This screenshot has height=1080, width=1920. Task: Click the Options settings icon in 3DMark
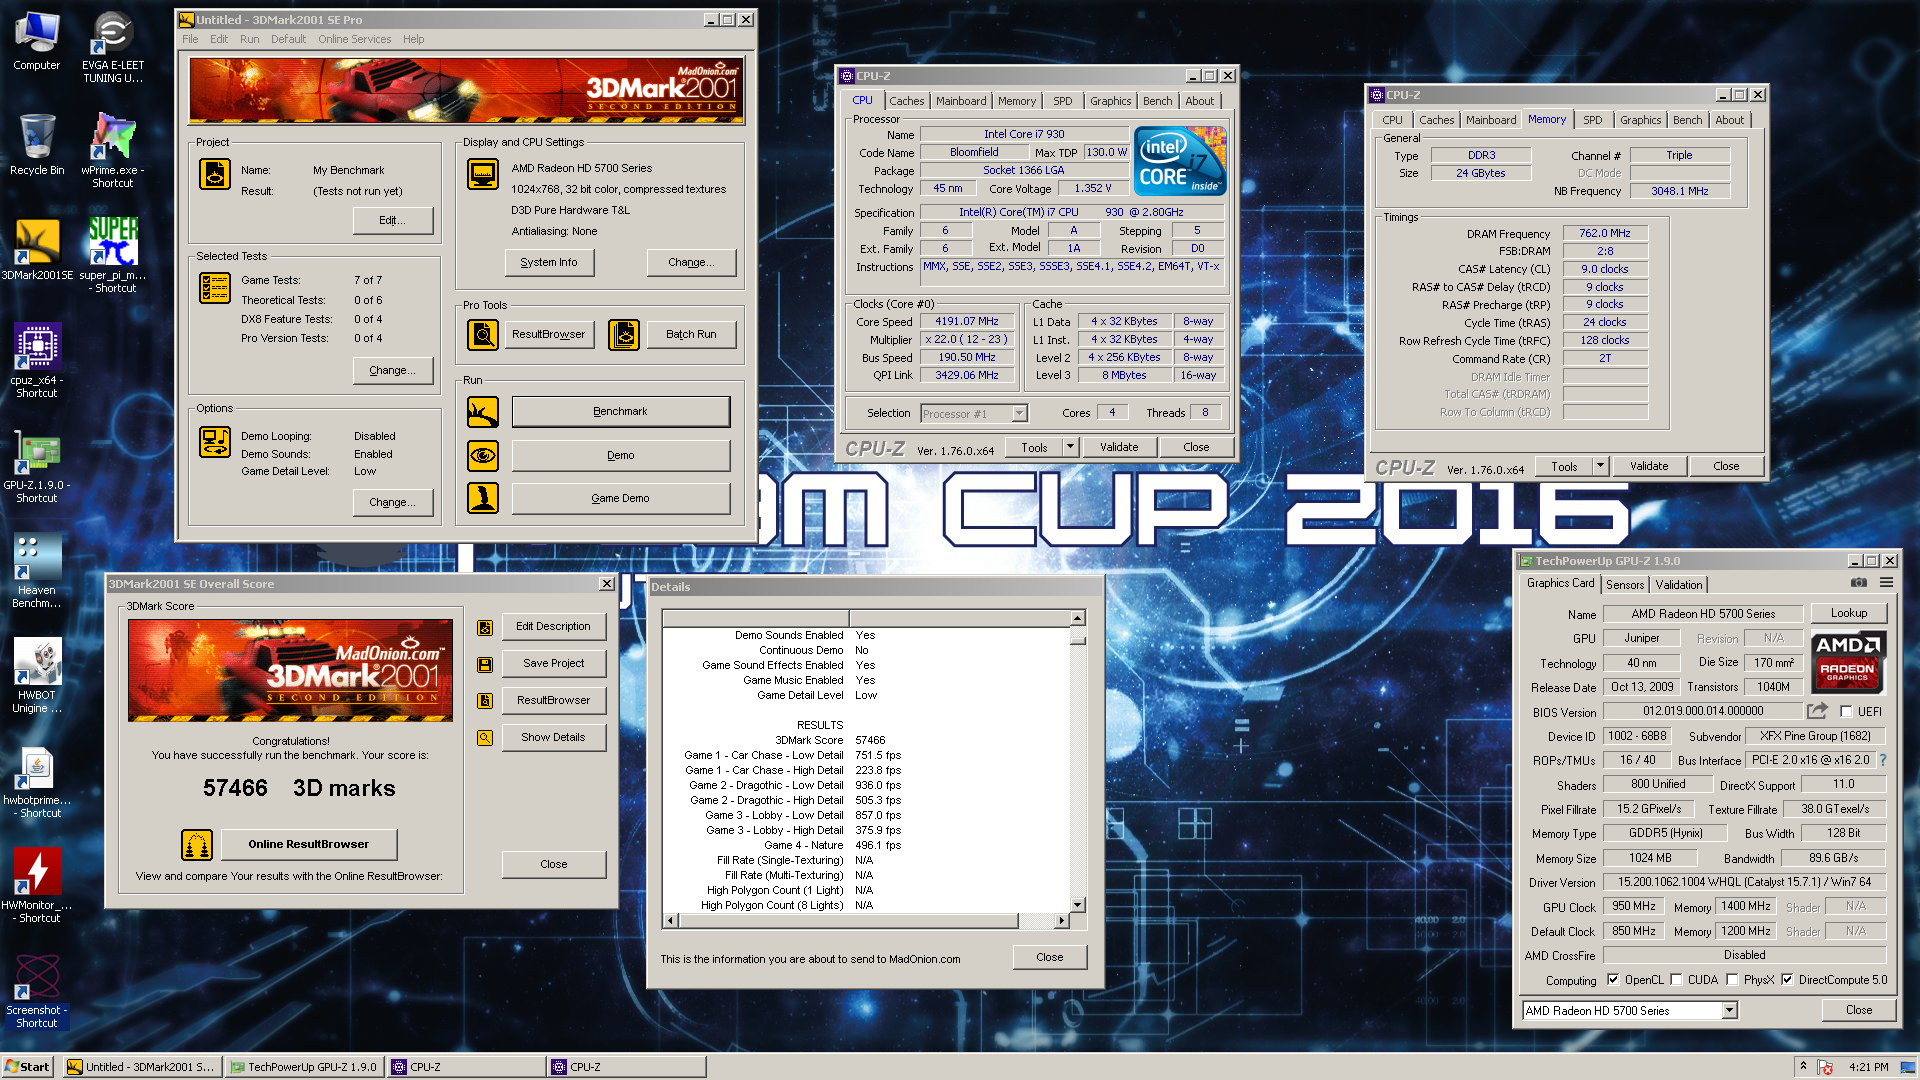click(x=215, y=441)
